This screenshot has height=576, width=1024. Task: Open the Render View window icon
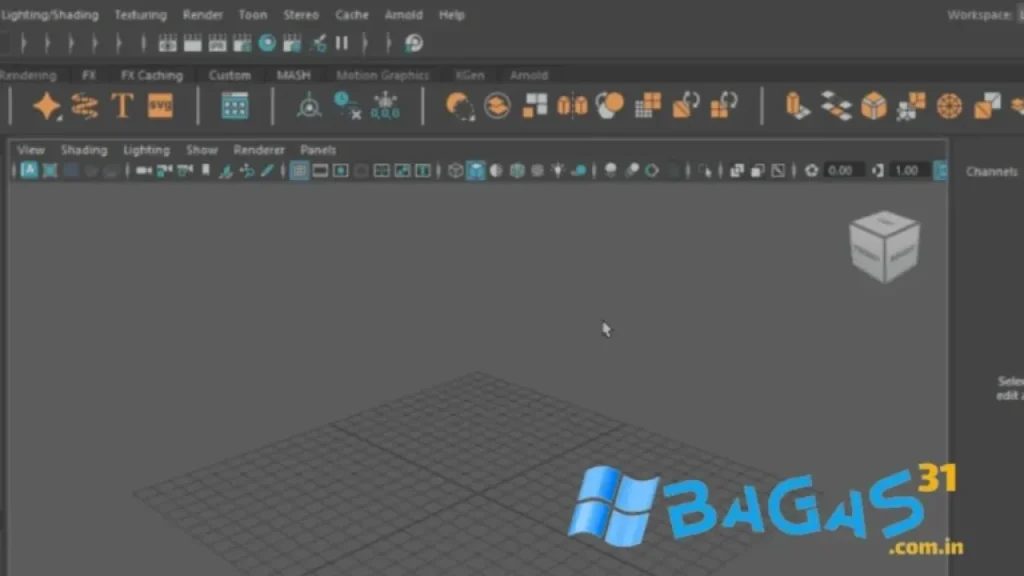[x=168, y=43]
